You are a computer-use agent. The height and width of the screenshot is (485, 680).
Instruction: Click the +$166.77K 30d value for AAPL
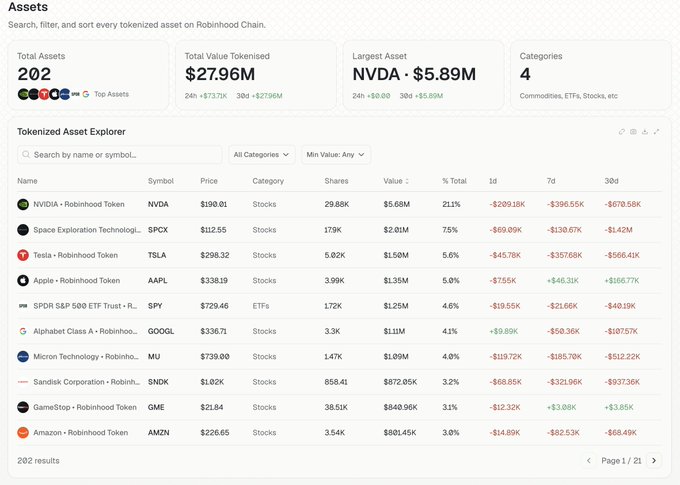coord(621,281)
